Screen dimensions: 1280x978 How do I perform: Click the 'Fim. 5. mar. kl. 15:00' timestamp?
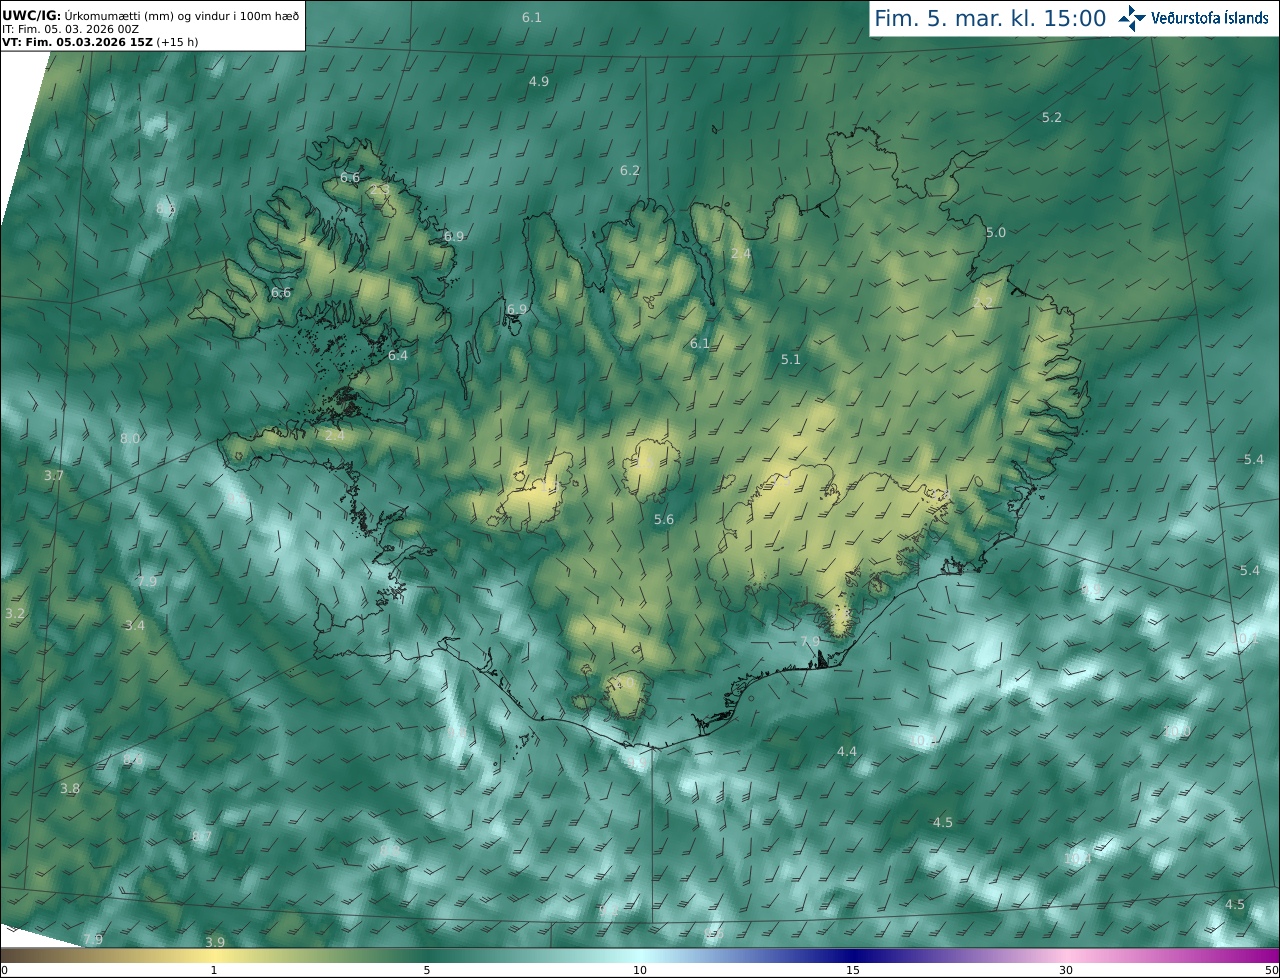pyautogui.click(x=990, y=18)
